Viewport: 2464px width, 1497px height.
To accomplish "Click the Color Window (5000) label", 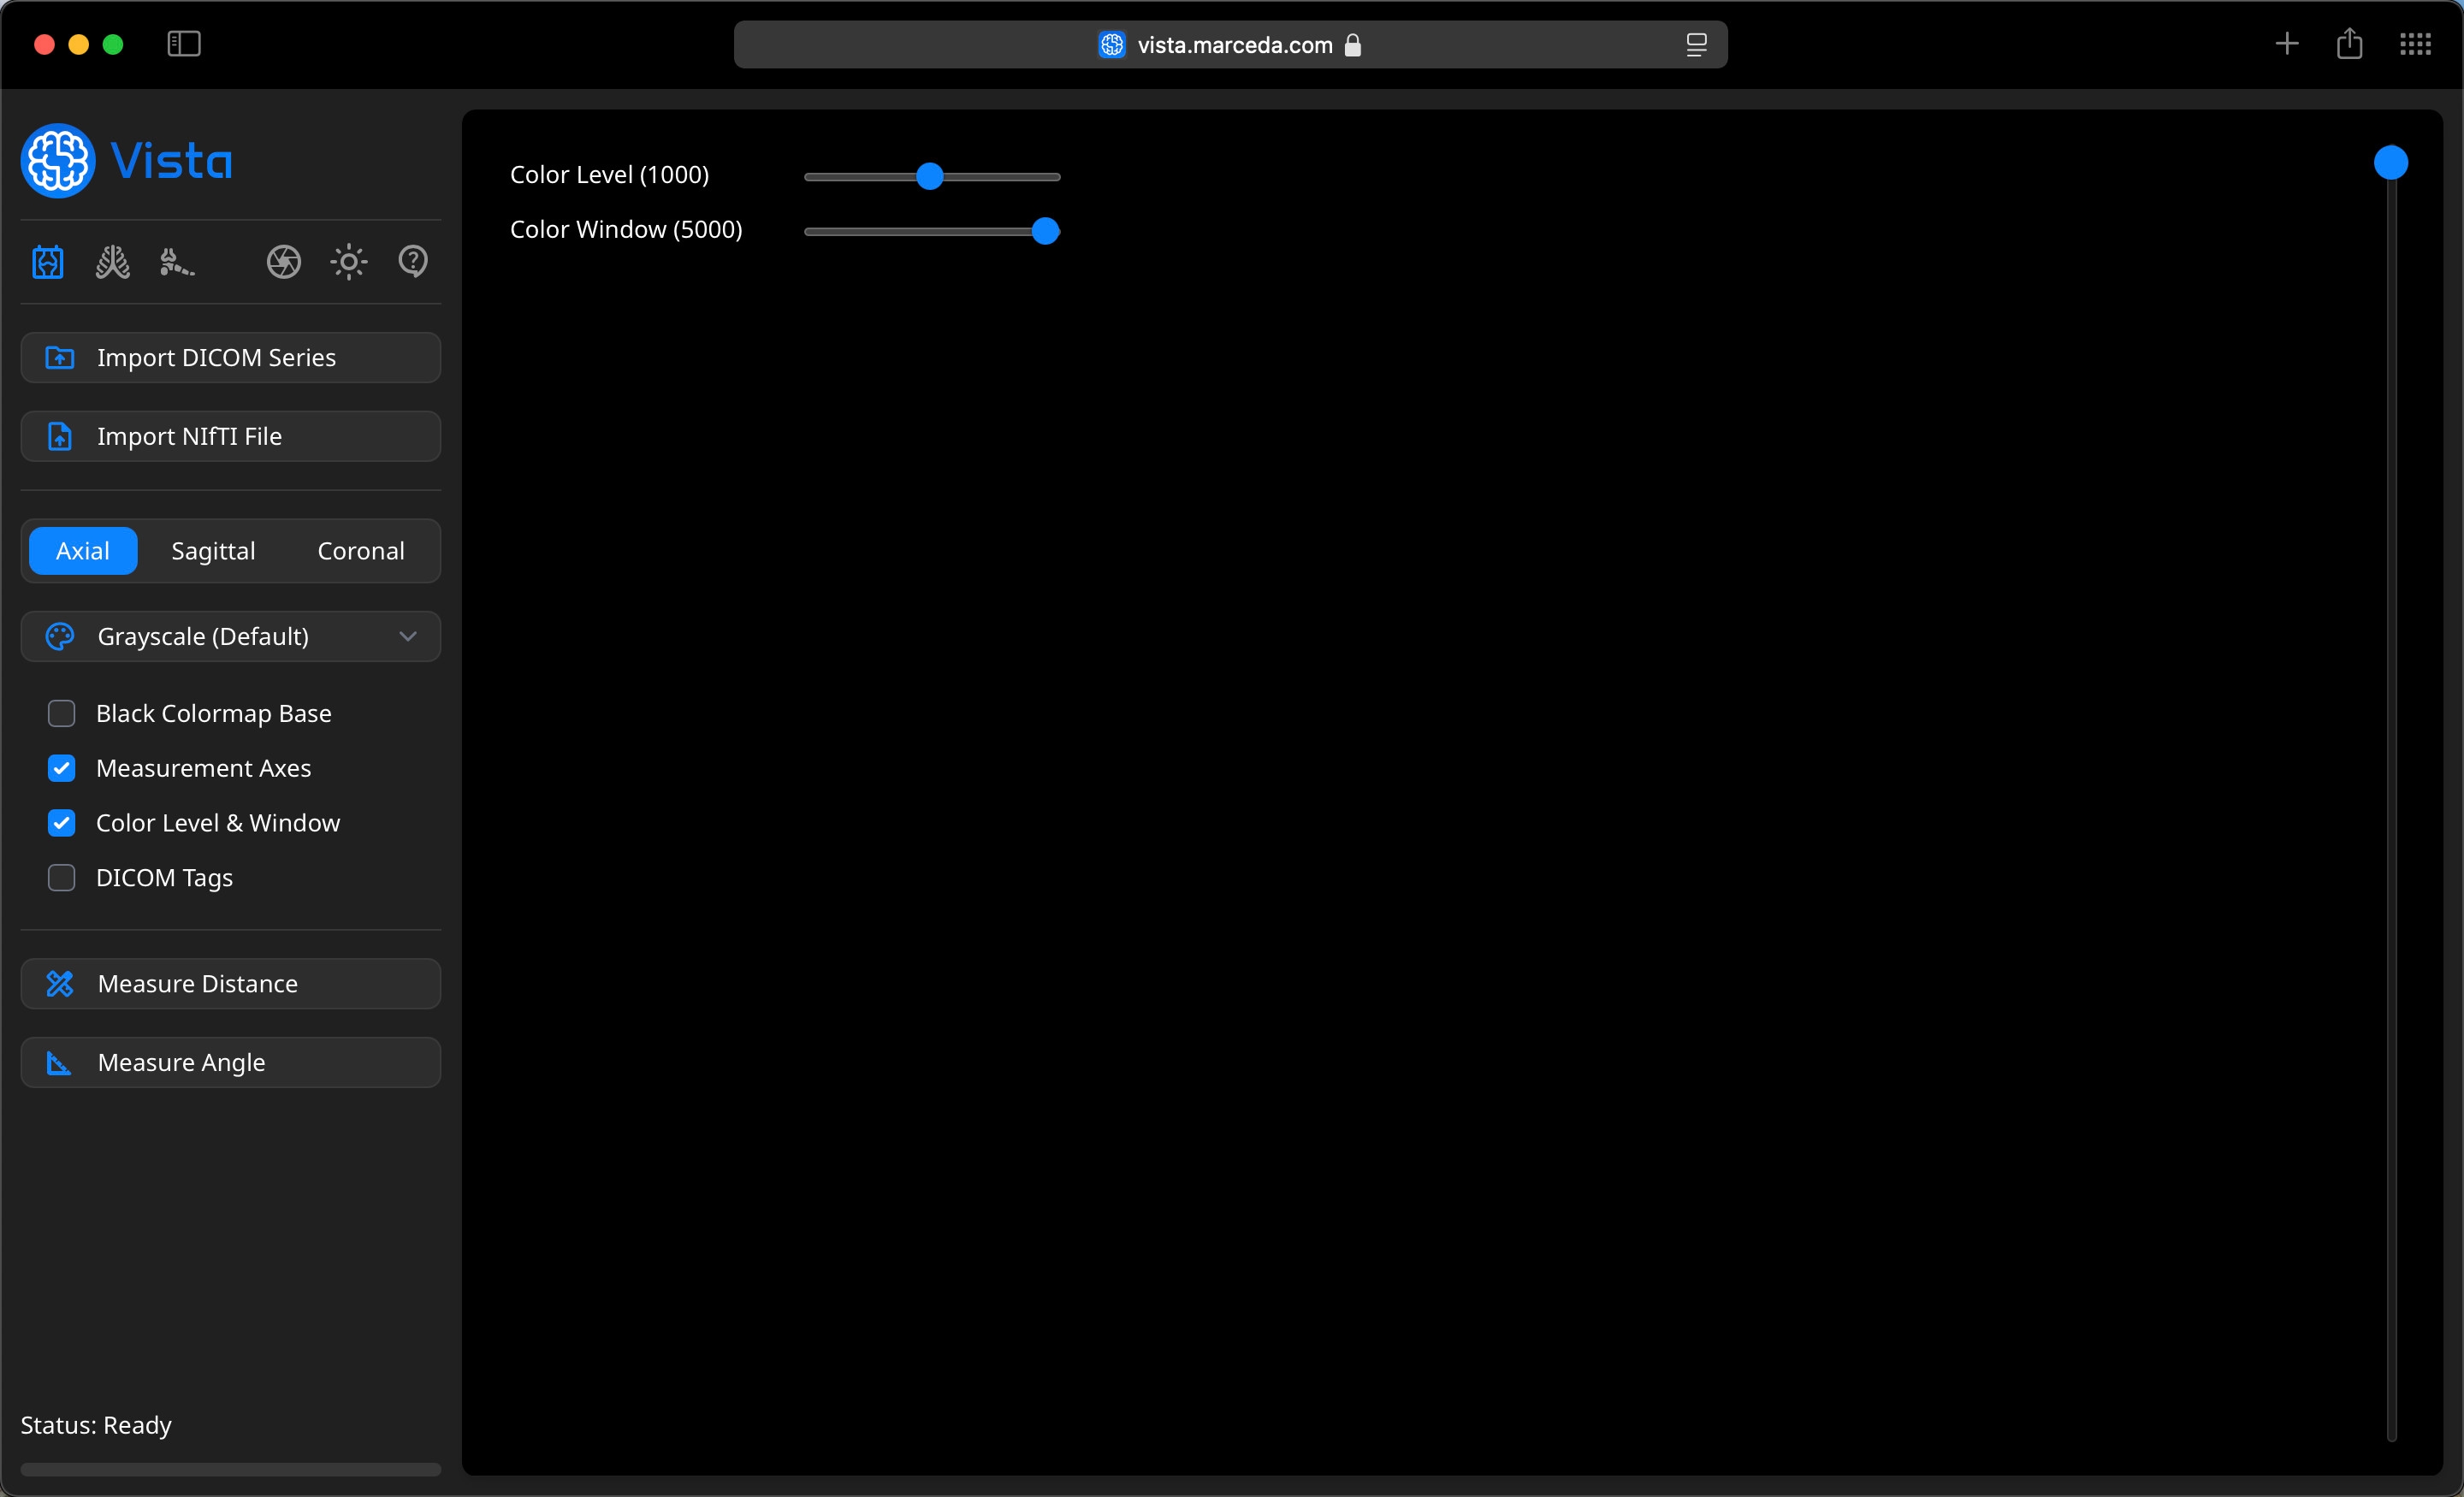I will click(626, 229).
